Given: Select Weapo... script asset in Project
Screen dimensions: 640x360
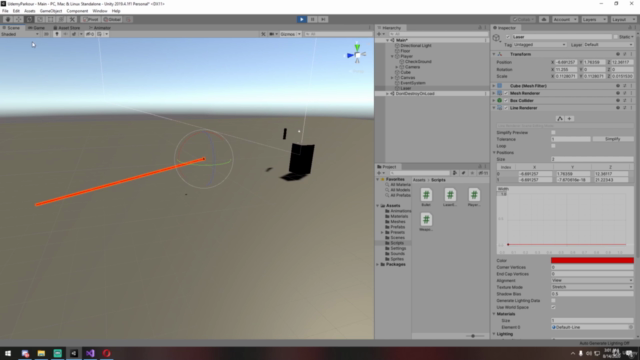Looking at the screenshot, I should 426,222.
